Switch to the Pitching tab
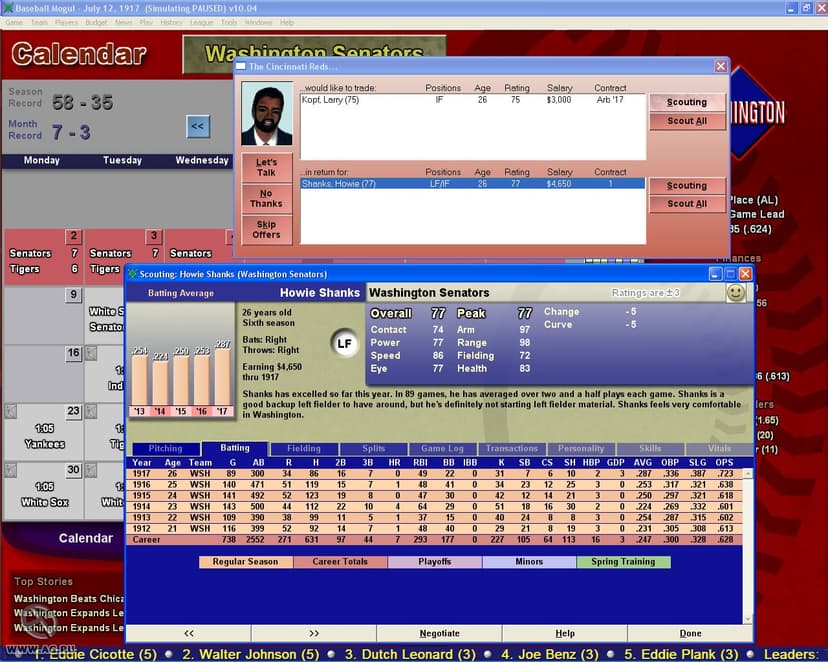The image size is (828, 662). [x=166, y=448]
